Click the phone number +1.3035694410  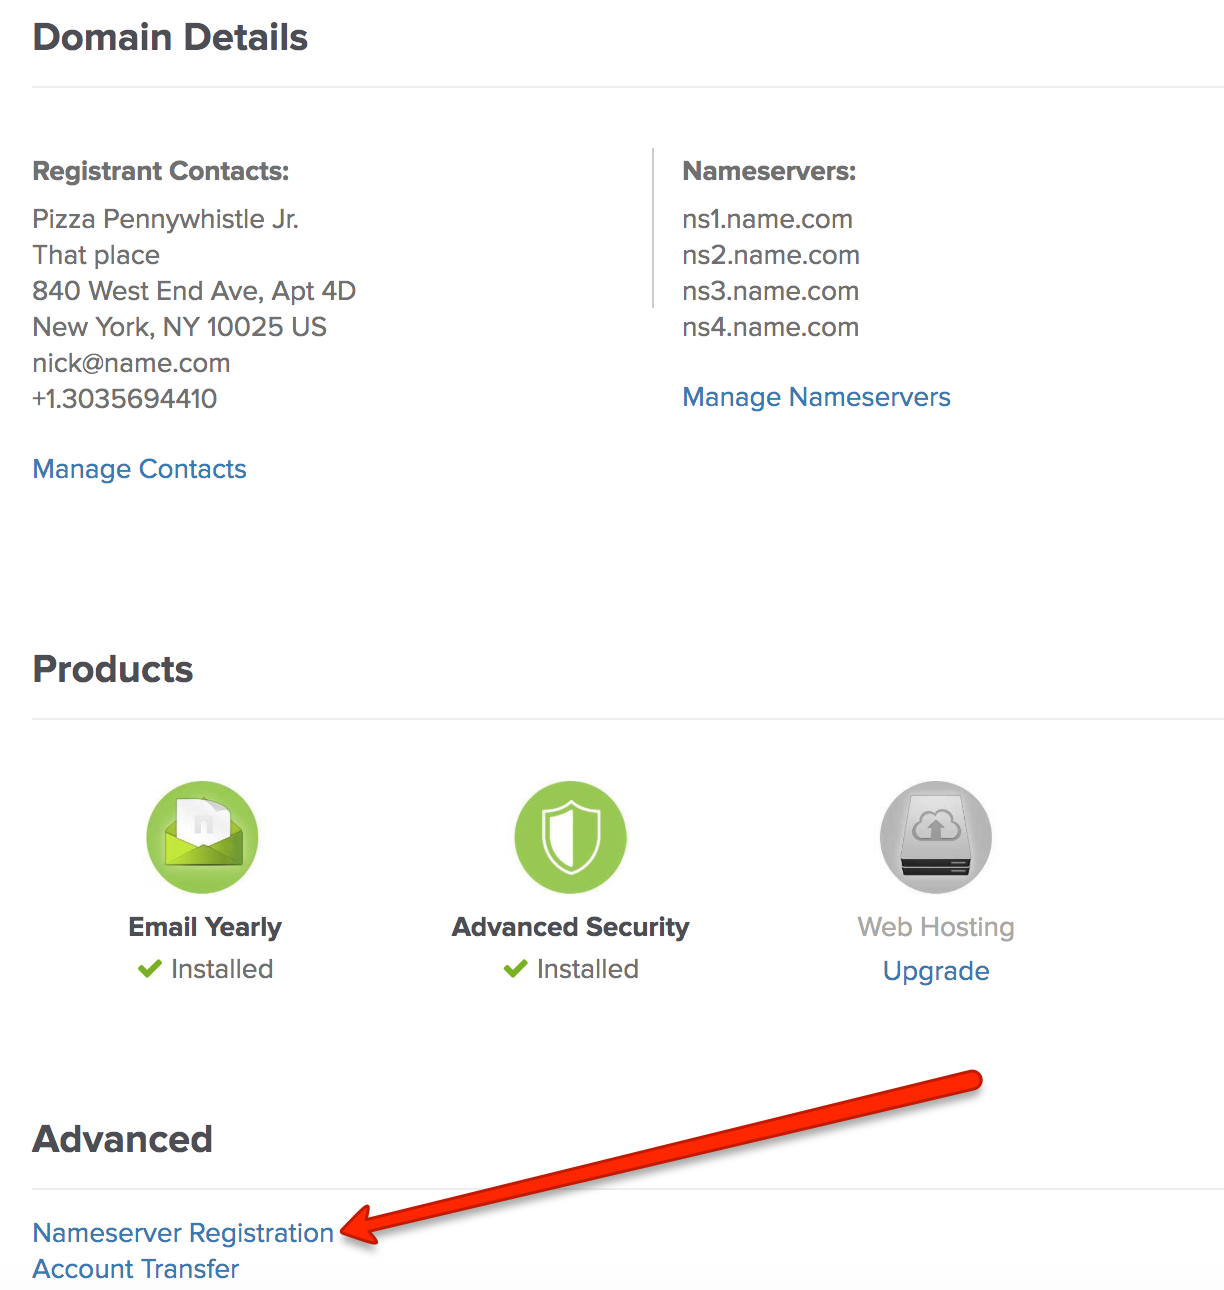click(124, 398)
